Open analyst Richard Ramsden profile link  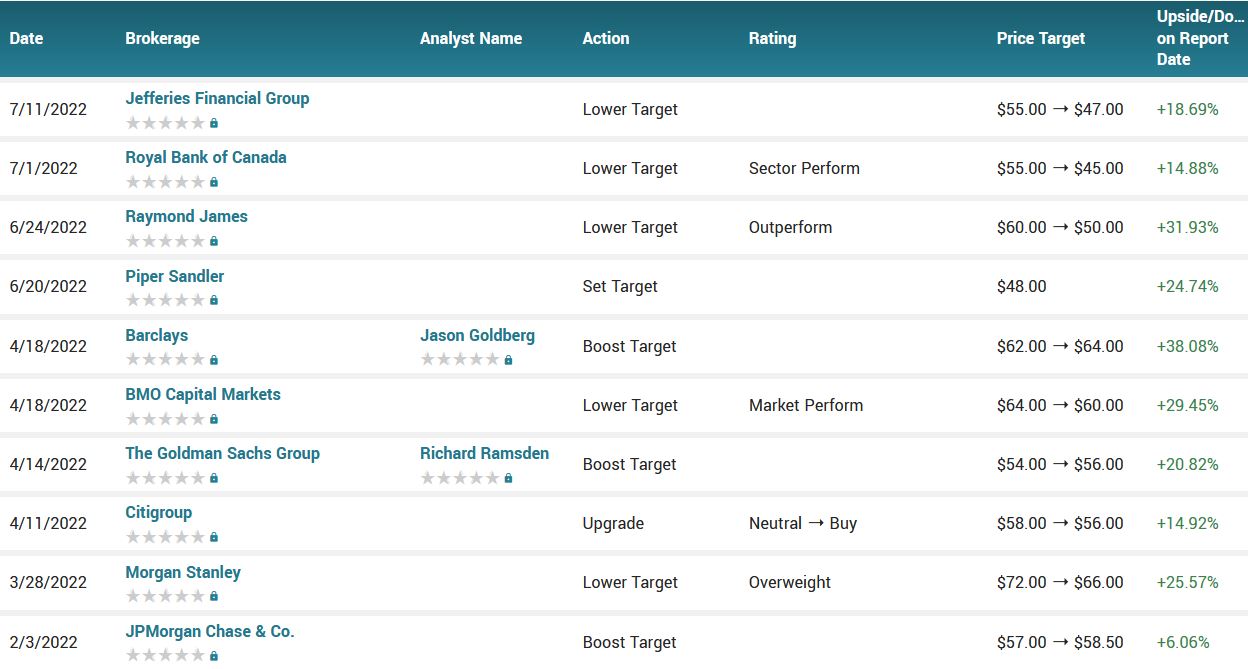pos(484,453)
